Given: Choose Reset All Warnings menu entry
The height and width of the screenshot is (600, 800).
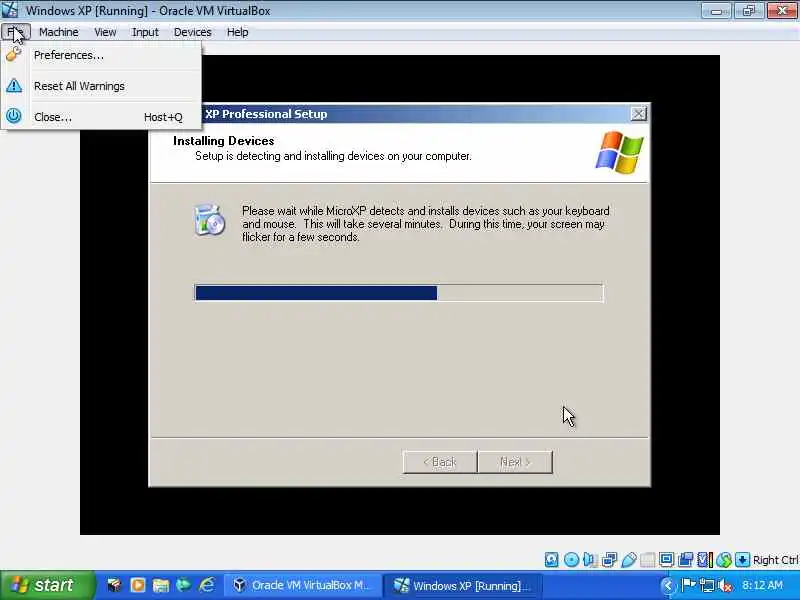Looking at the screenshot, I should click(101, 86).
